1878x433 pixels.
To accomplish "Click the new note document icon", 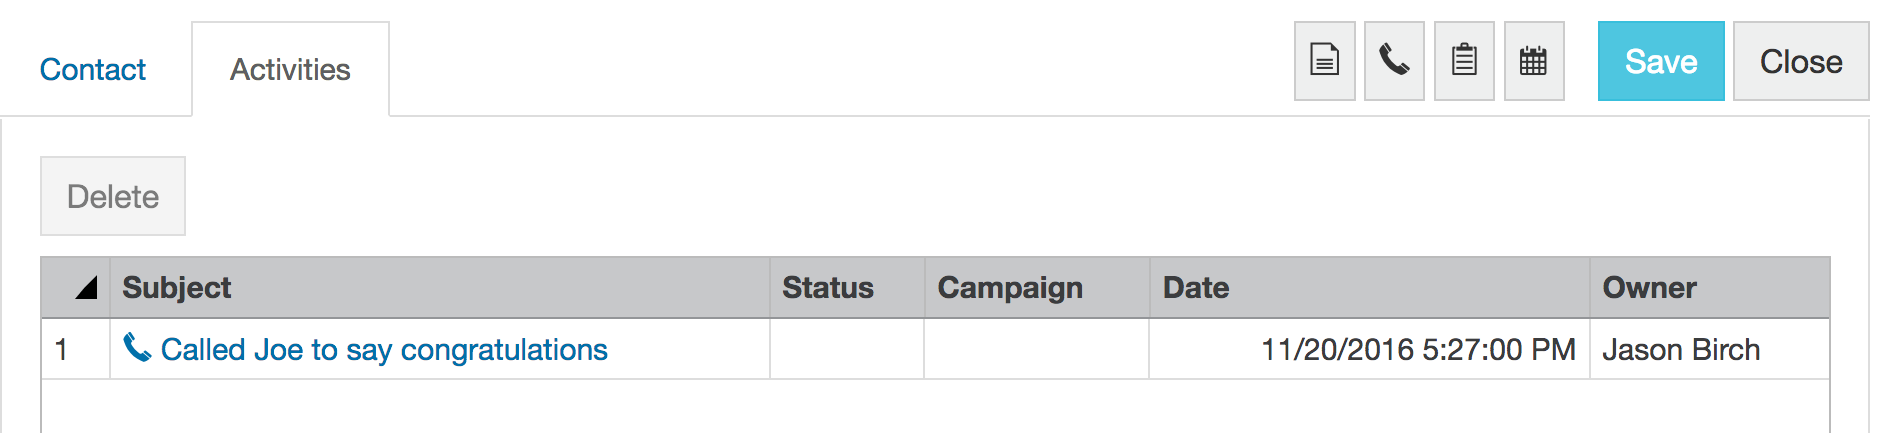I will click(x=1324, y=61).
